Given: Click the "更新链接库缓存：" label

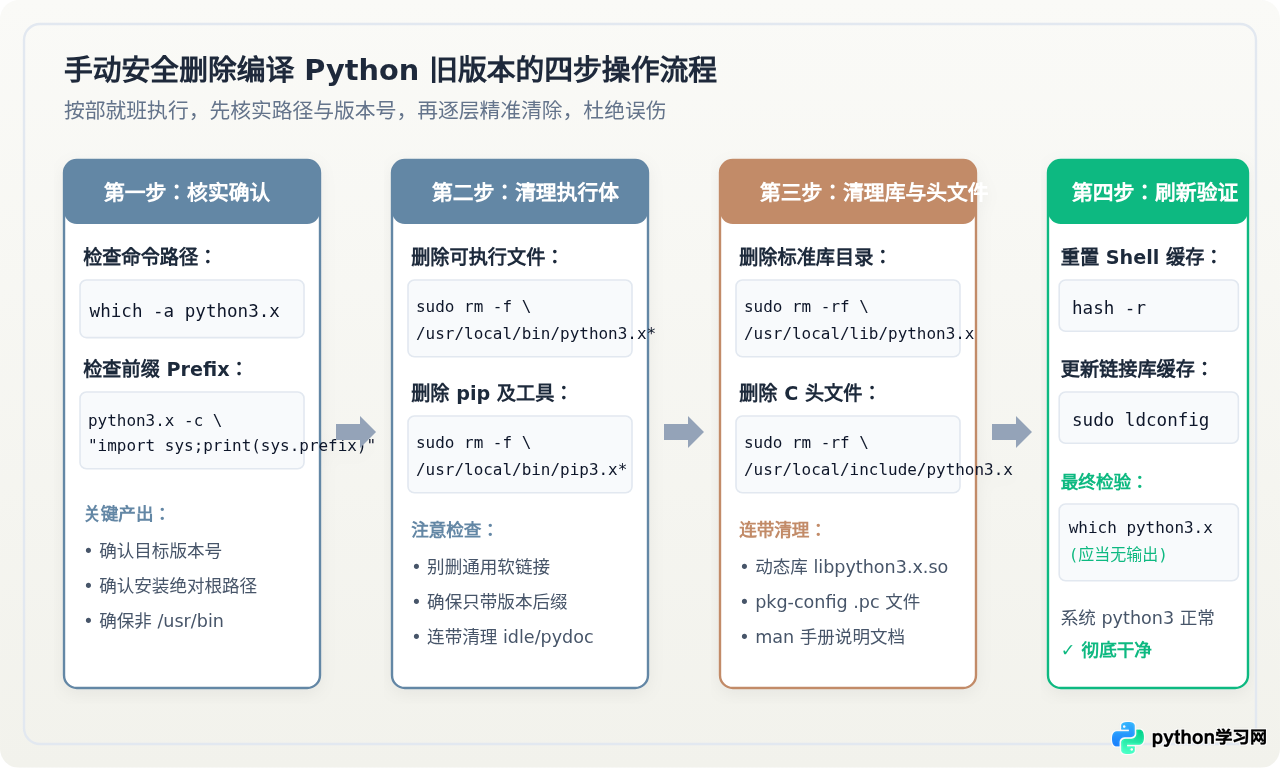Looking at the screenshot, I should pos(1136,369).
